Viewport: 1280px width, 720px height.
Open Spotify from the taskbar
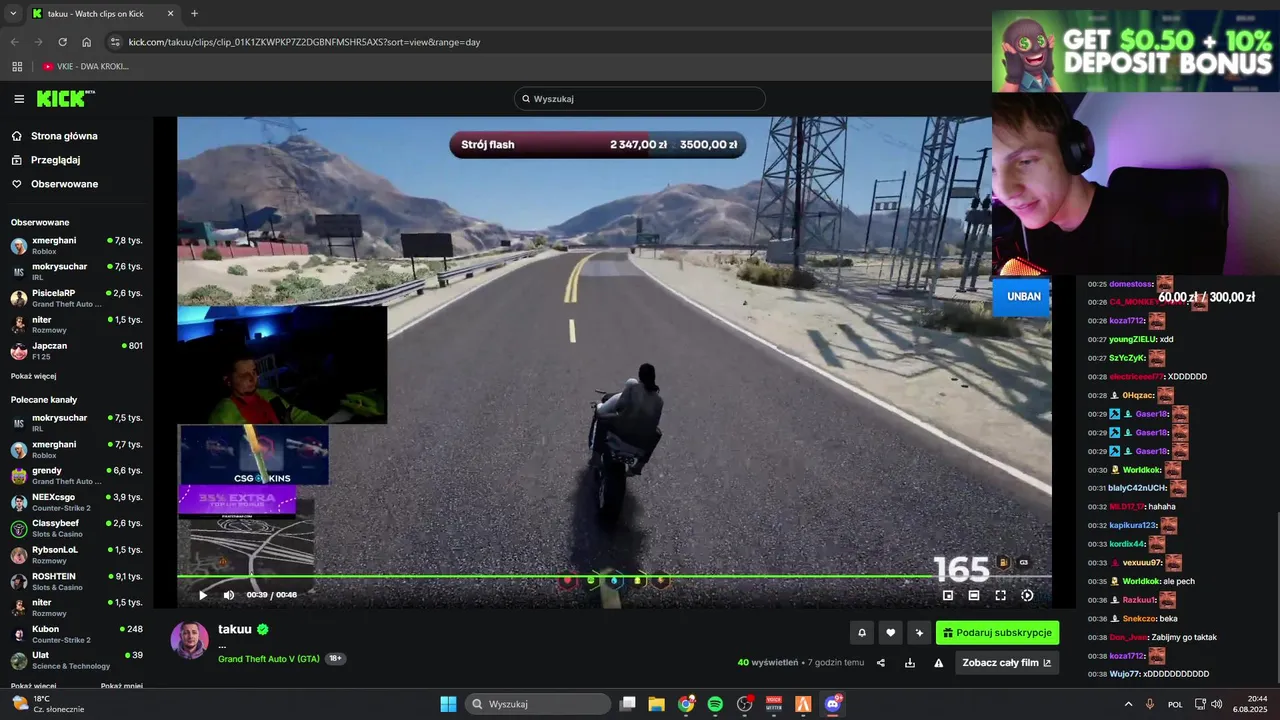[x=715, y=704]
